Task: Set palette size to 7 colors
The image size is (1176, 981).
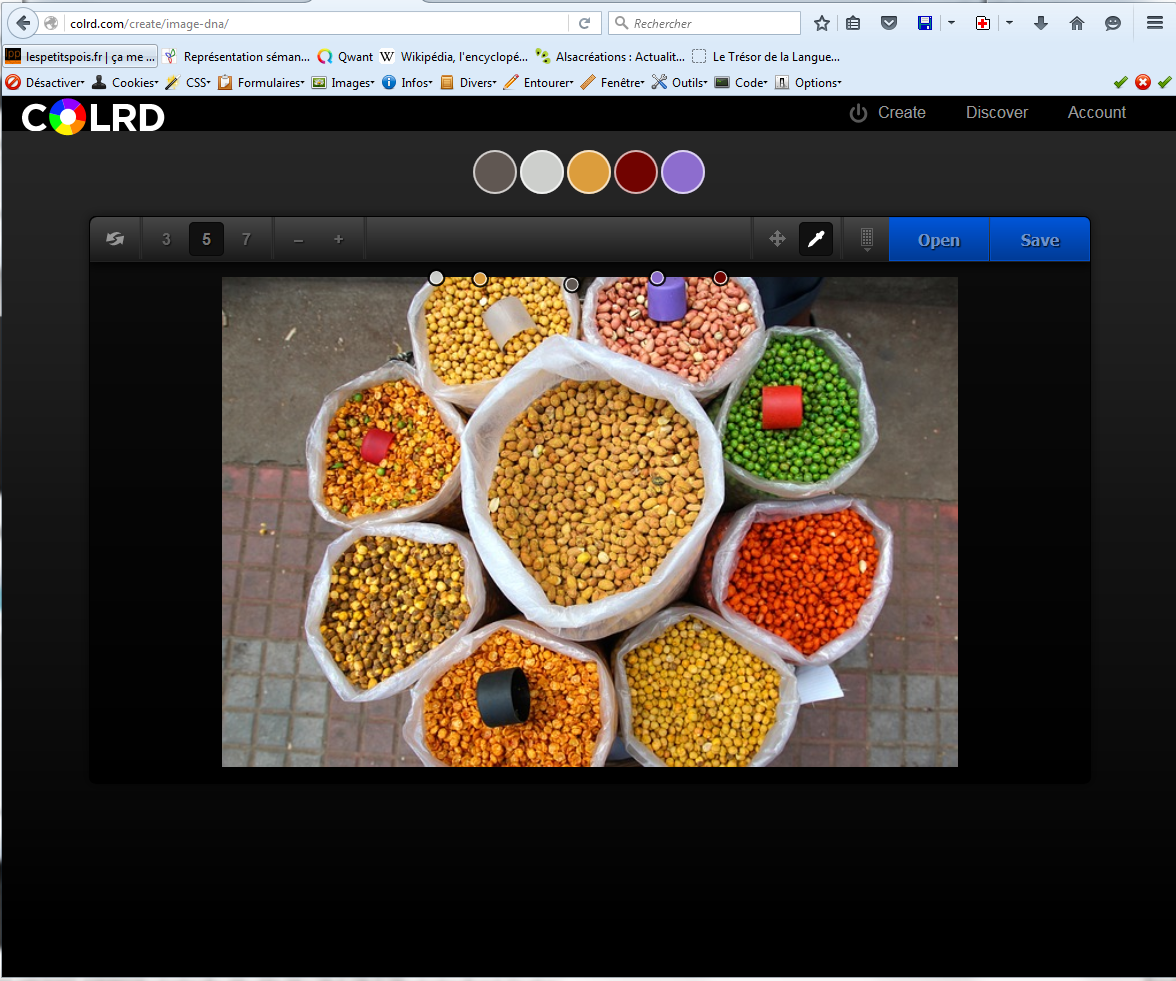Action: [246, 239]
